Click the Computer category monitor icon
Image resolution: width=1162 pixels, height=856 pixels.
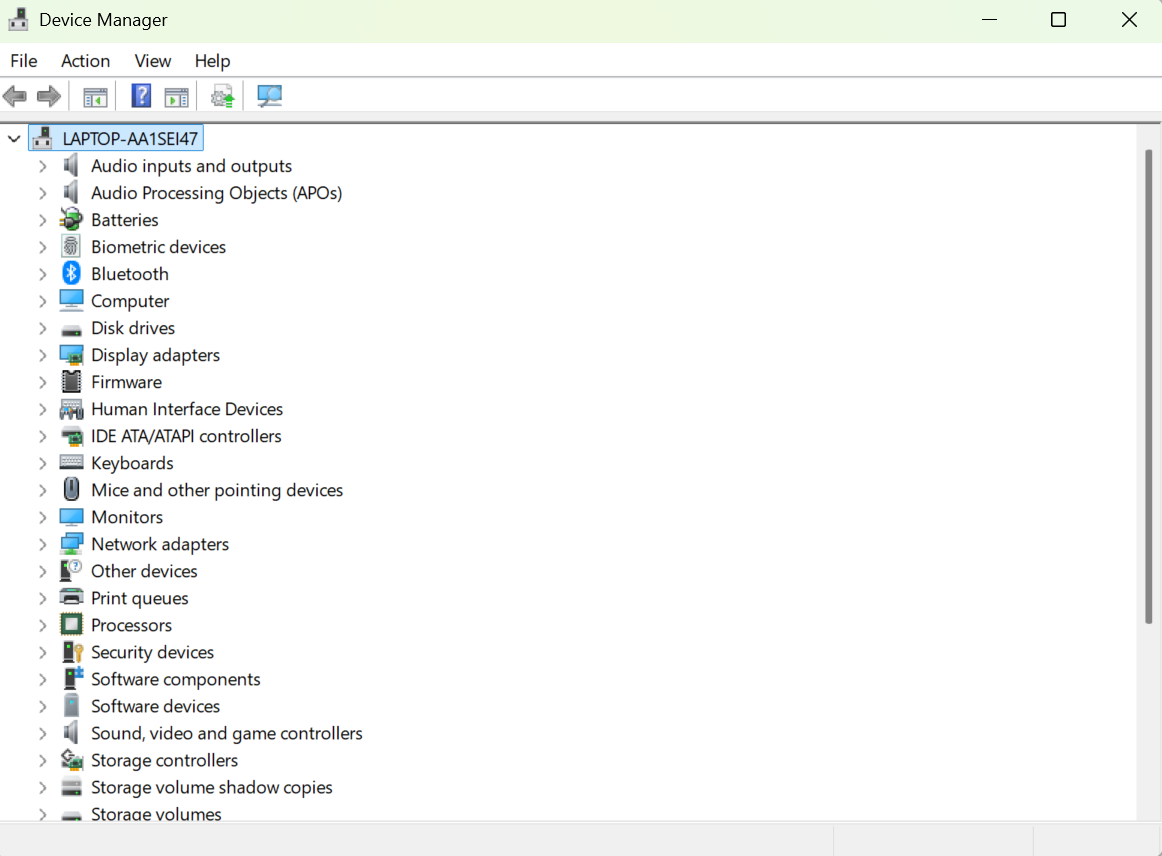[71, 301]
